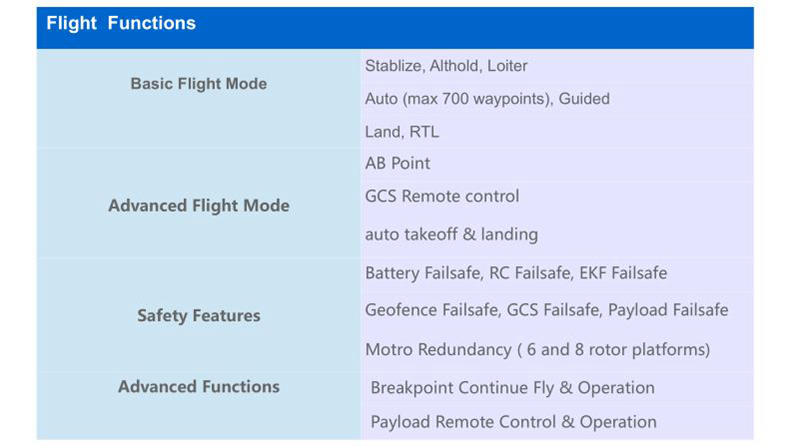Click the Loiter mode text
This screenshot has width=790, height=447.
(507, 66)
